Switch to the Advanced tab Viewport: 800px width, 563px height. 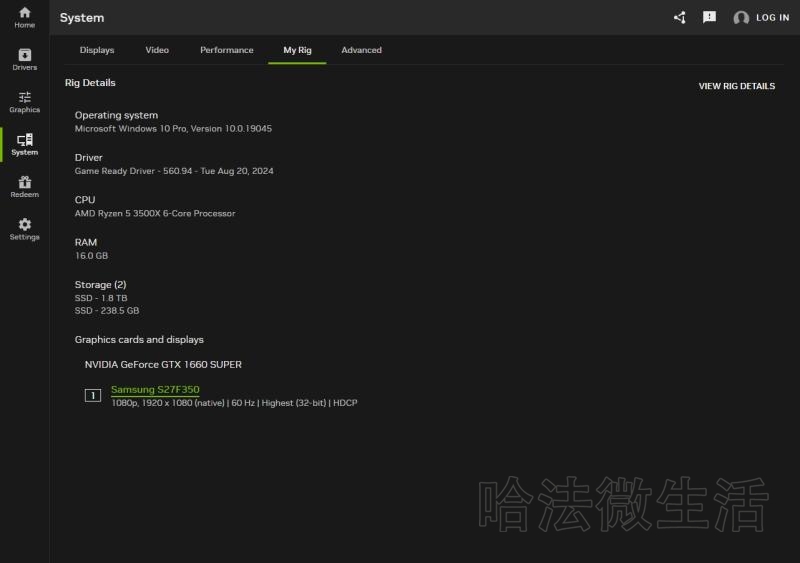pyautogui.click(x=361, y=50)
